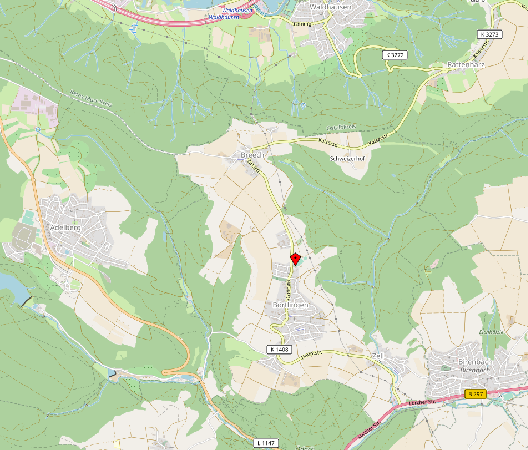Click the K 3273 road shield
This screenshot has height=450, width=528.
(490, 34)
